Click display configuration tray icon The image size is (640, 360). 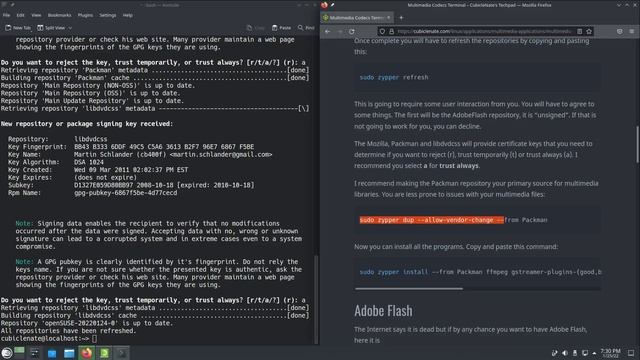(585, 353)
